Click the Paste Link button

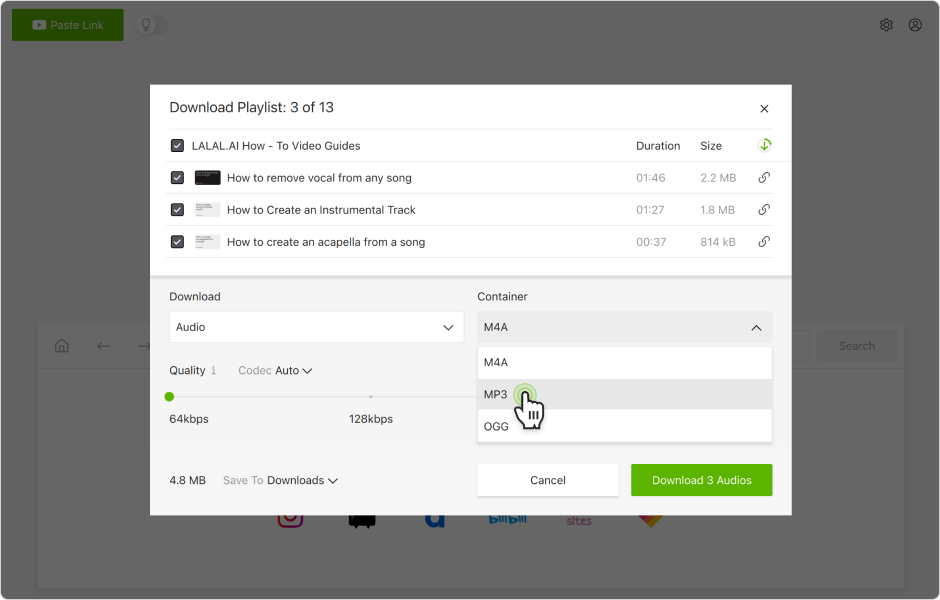click(x=68, y=25)
